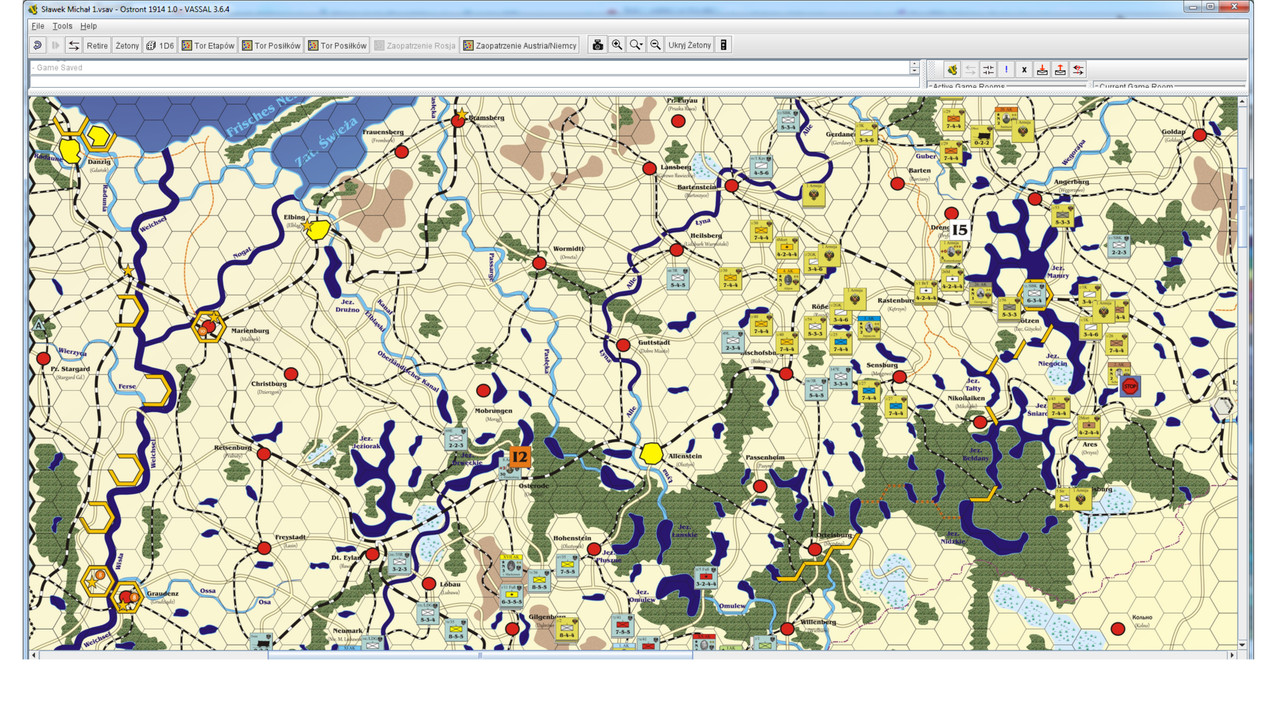
Task: Click the camera snapshot icon
Action: coord(598,45)
